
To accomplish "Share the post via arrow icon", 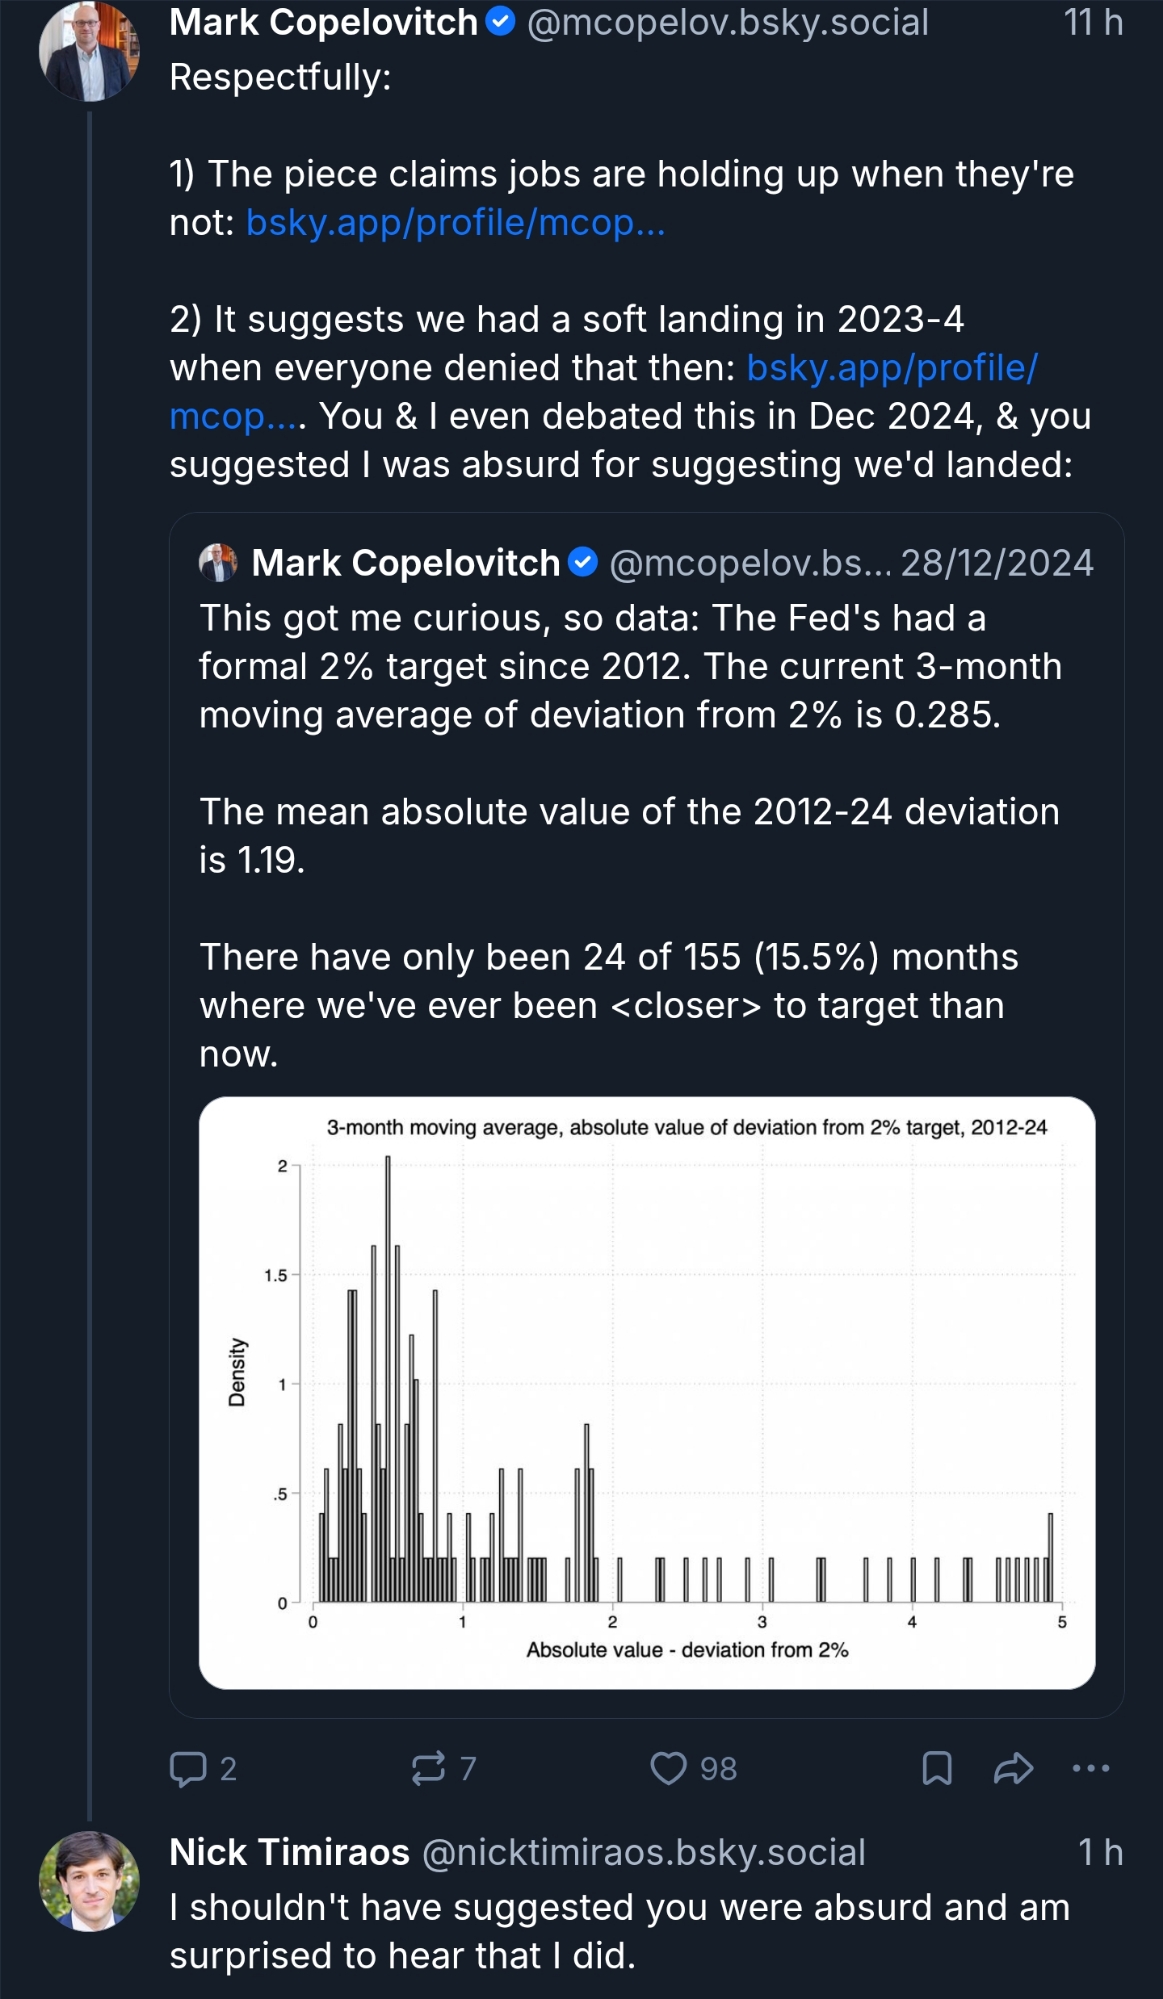I will coord(1013,1768).
